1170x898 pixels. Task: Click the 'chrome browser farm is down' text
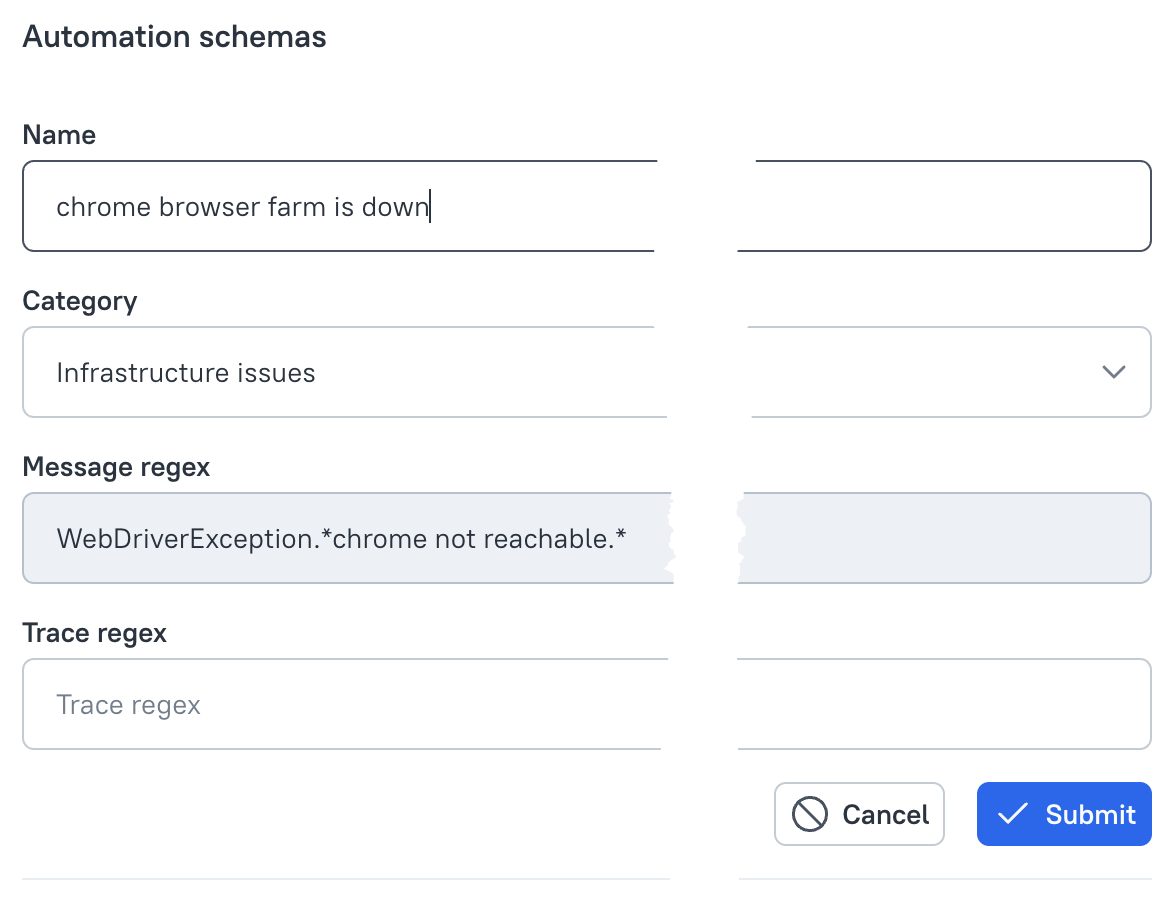242,207
